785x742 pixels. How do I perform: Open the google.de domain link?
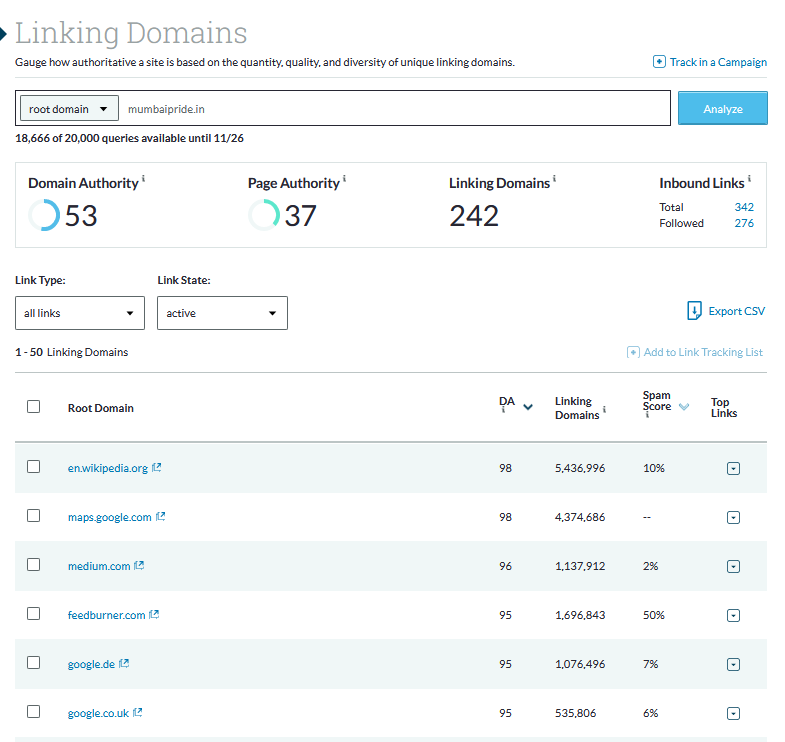[x=92, y=664]
